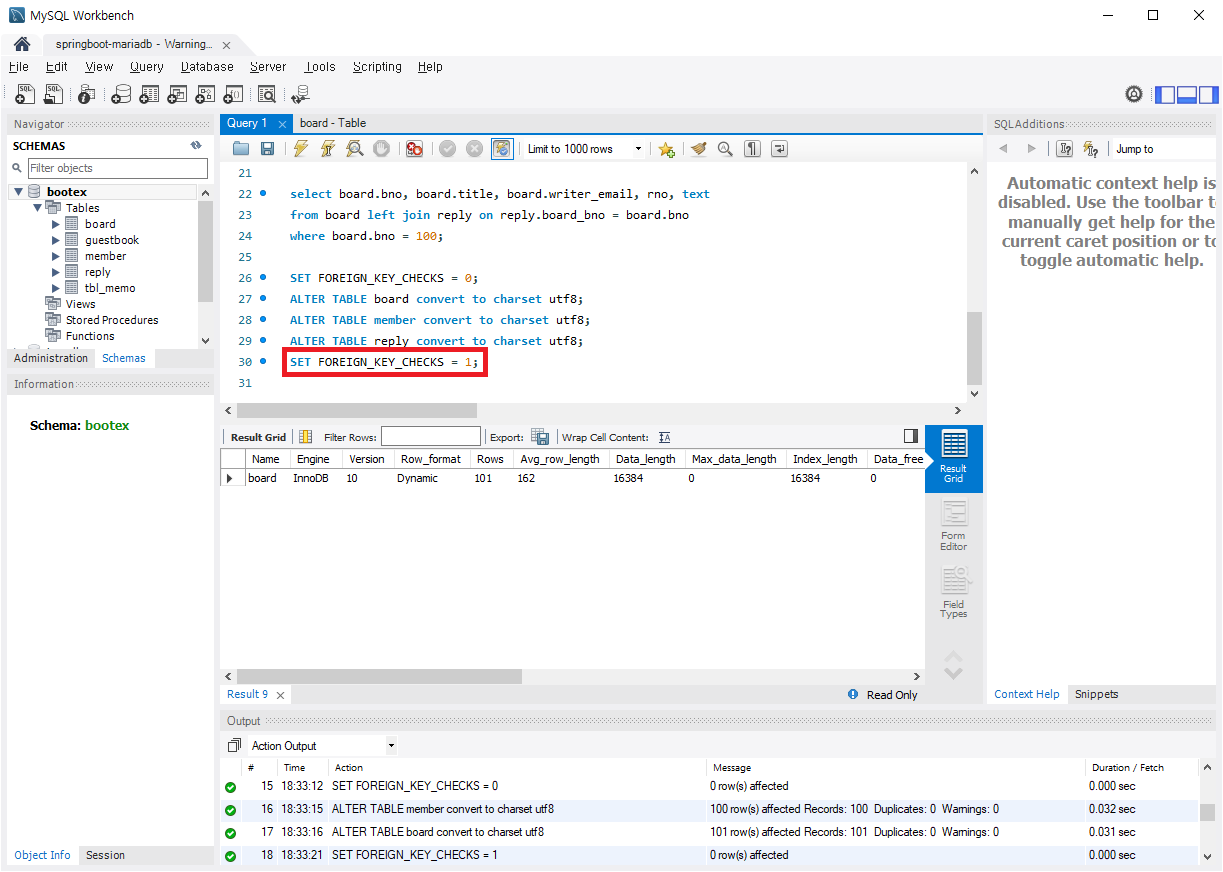Screen dimensions: 1223x872
Task: Create a new SQL tab for queries
Action: tap(25, 94)
